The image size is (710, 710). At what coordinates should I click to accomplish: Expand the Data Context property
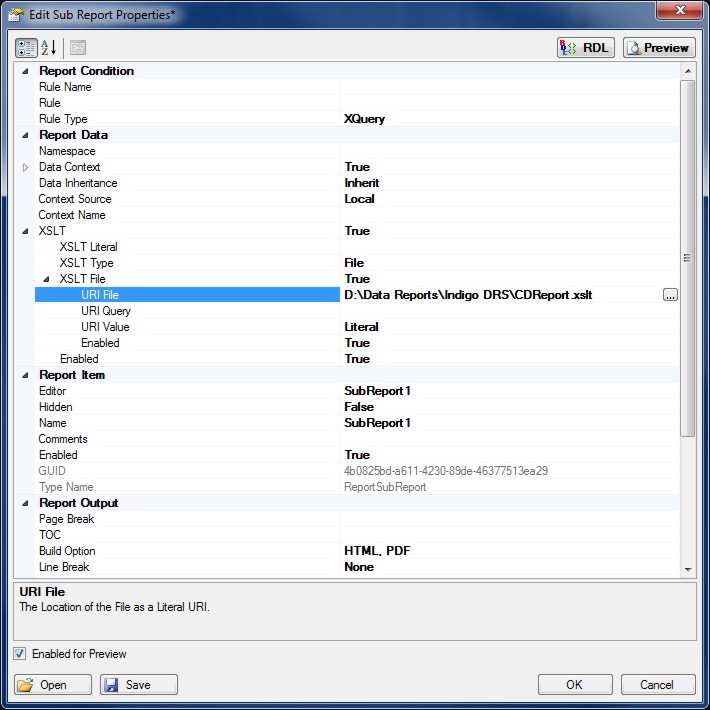click(25, 167)
